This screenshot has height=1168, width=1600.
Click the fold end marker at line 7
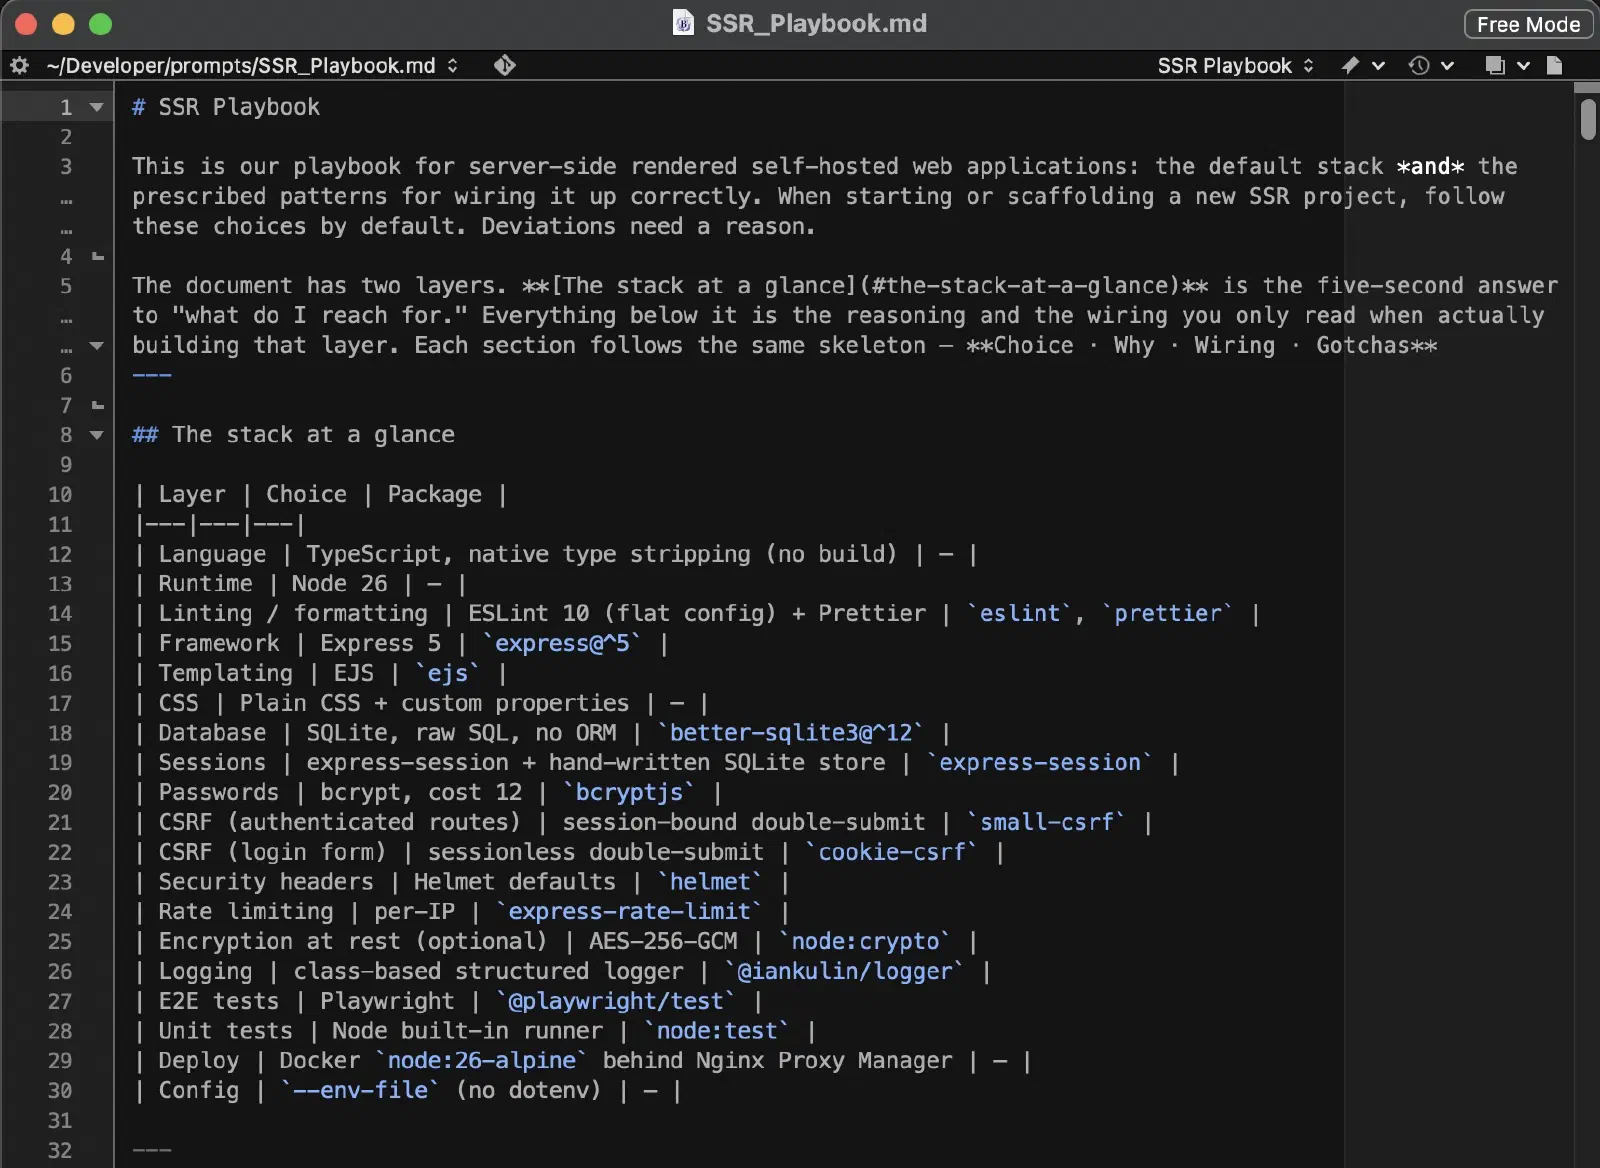(98, 406)
